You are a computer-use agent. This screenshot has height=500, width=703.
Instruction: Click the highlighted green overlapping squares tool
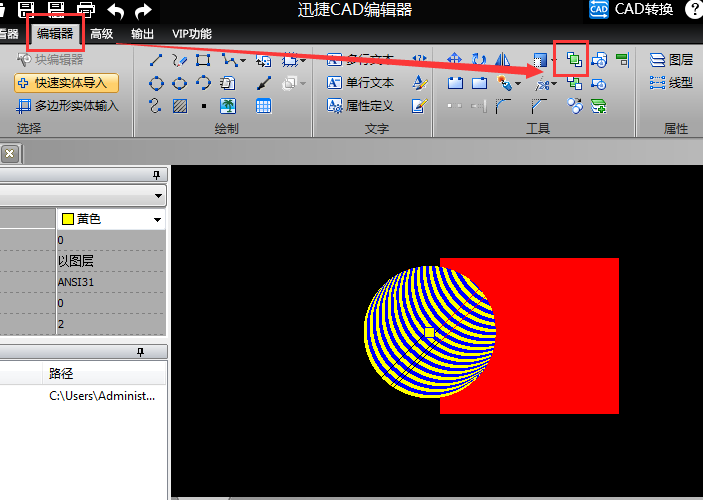[x=574, y=60]
